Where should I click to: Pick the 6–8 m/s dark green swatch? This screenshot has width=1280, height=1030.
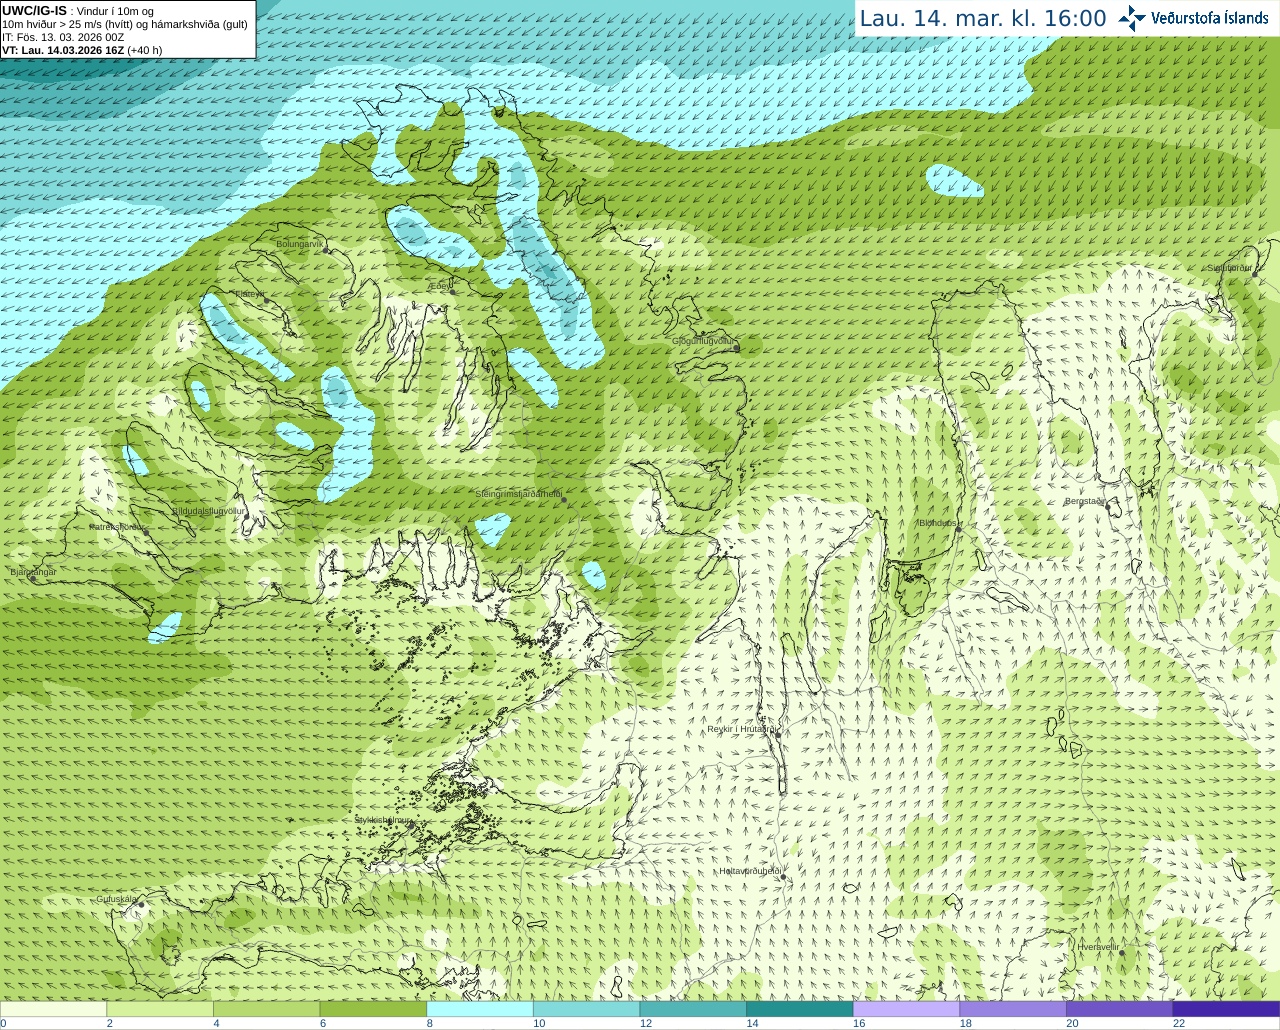pos(373,1009)
